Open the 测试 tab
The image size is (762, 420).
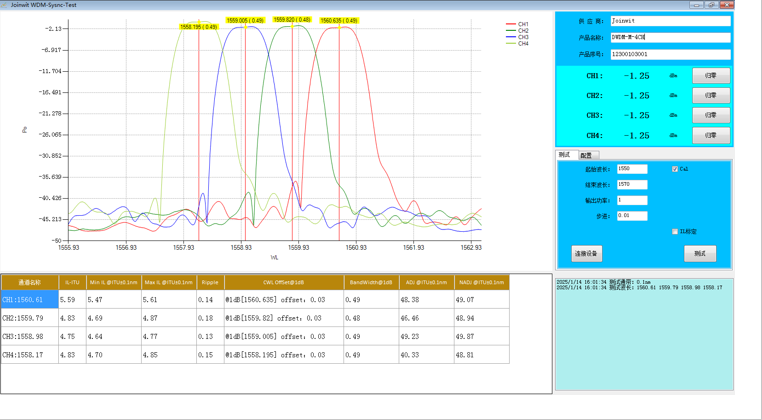coord(564,155)
